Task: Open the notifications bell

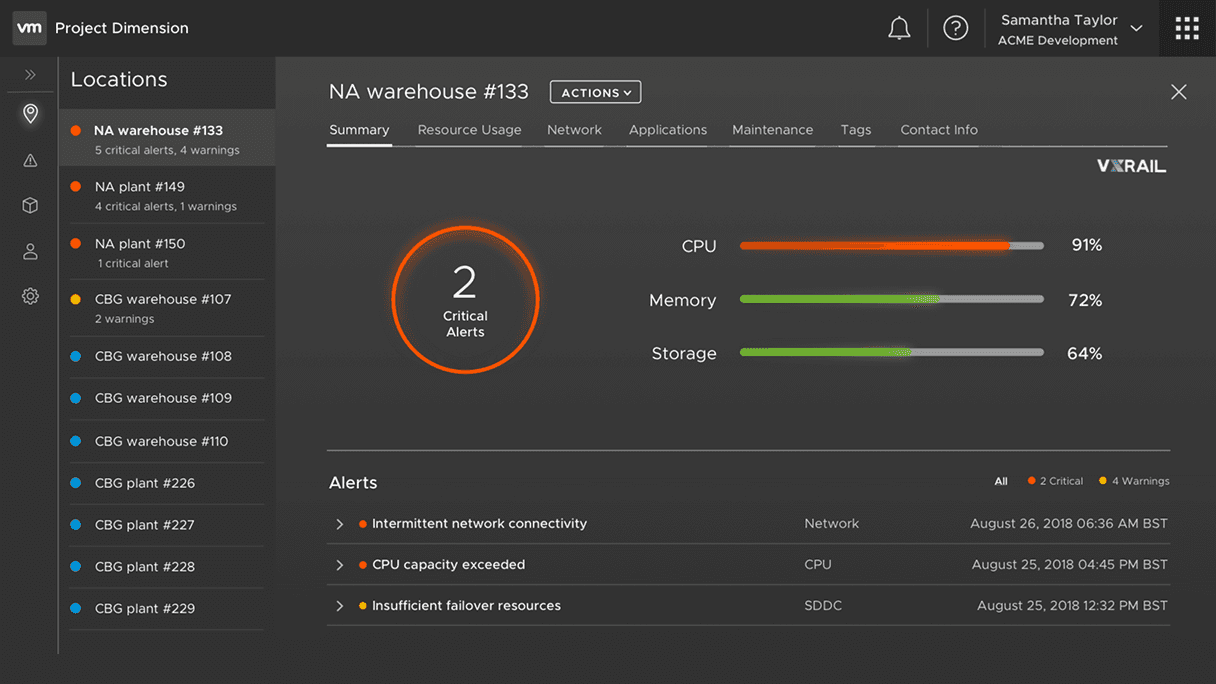Action: [x=899, y=29]
